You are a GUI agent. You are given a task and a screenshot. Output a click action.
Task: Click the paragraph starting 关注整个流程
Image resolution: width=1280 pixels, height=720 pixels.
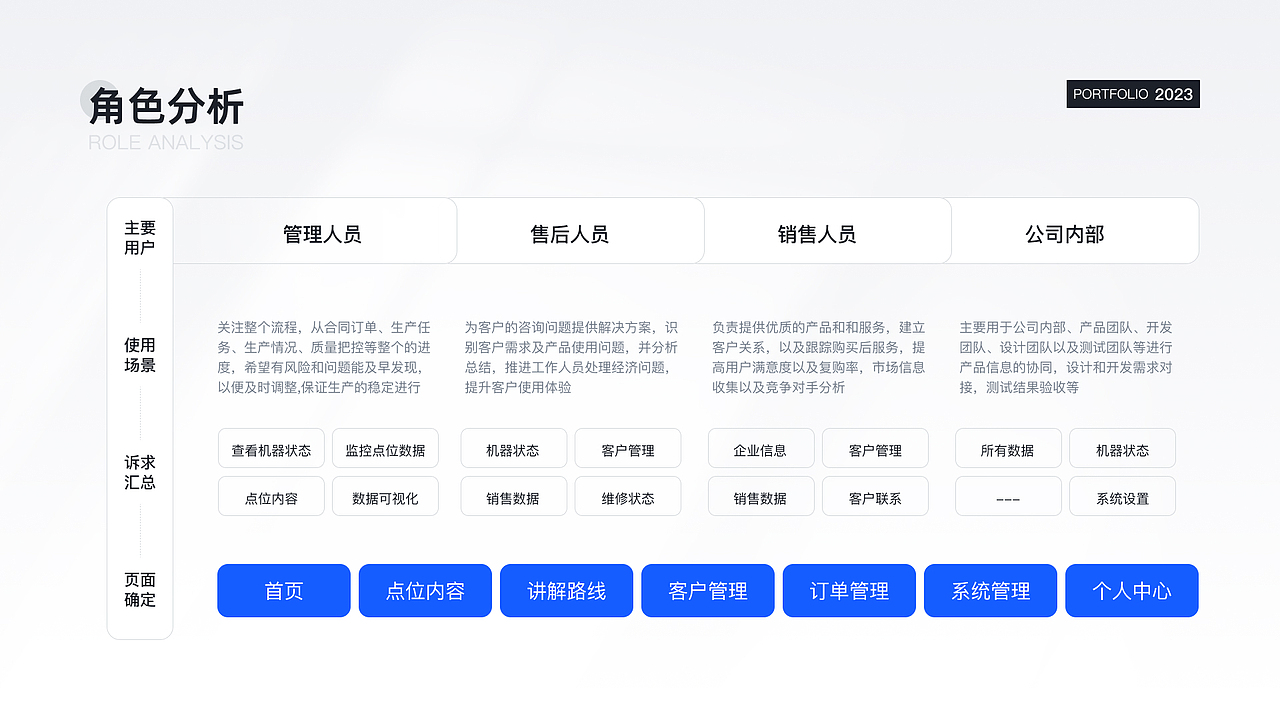(324, 357)
